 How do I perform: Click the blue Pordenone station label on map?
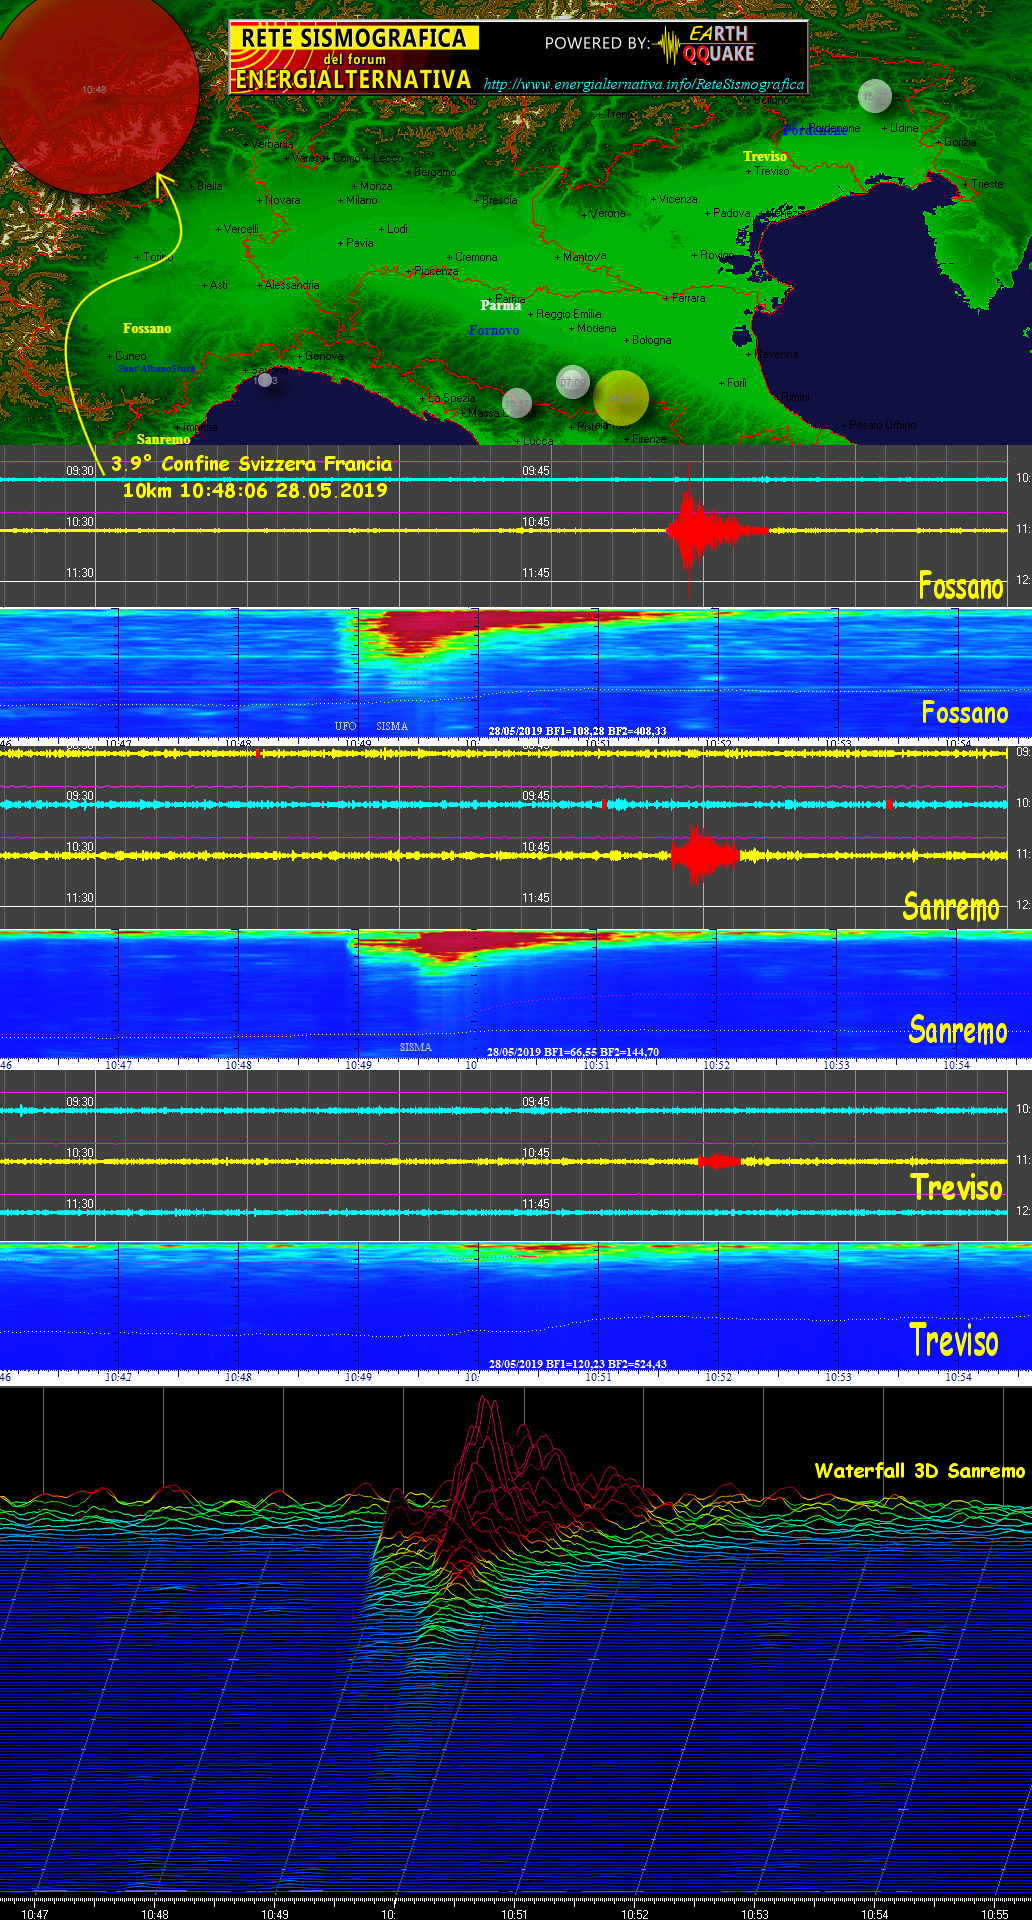[x=815, y=131]
